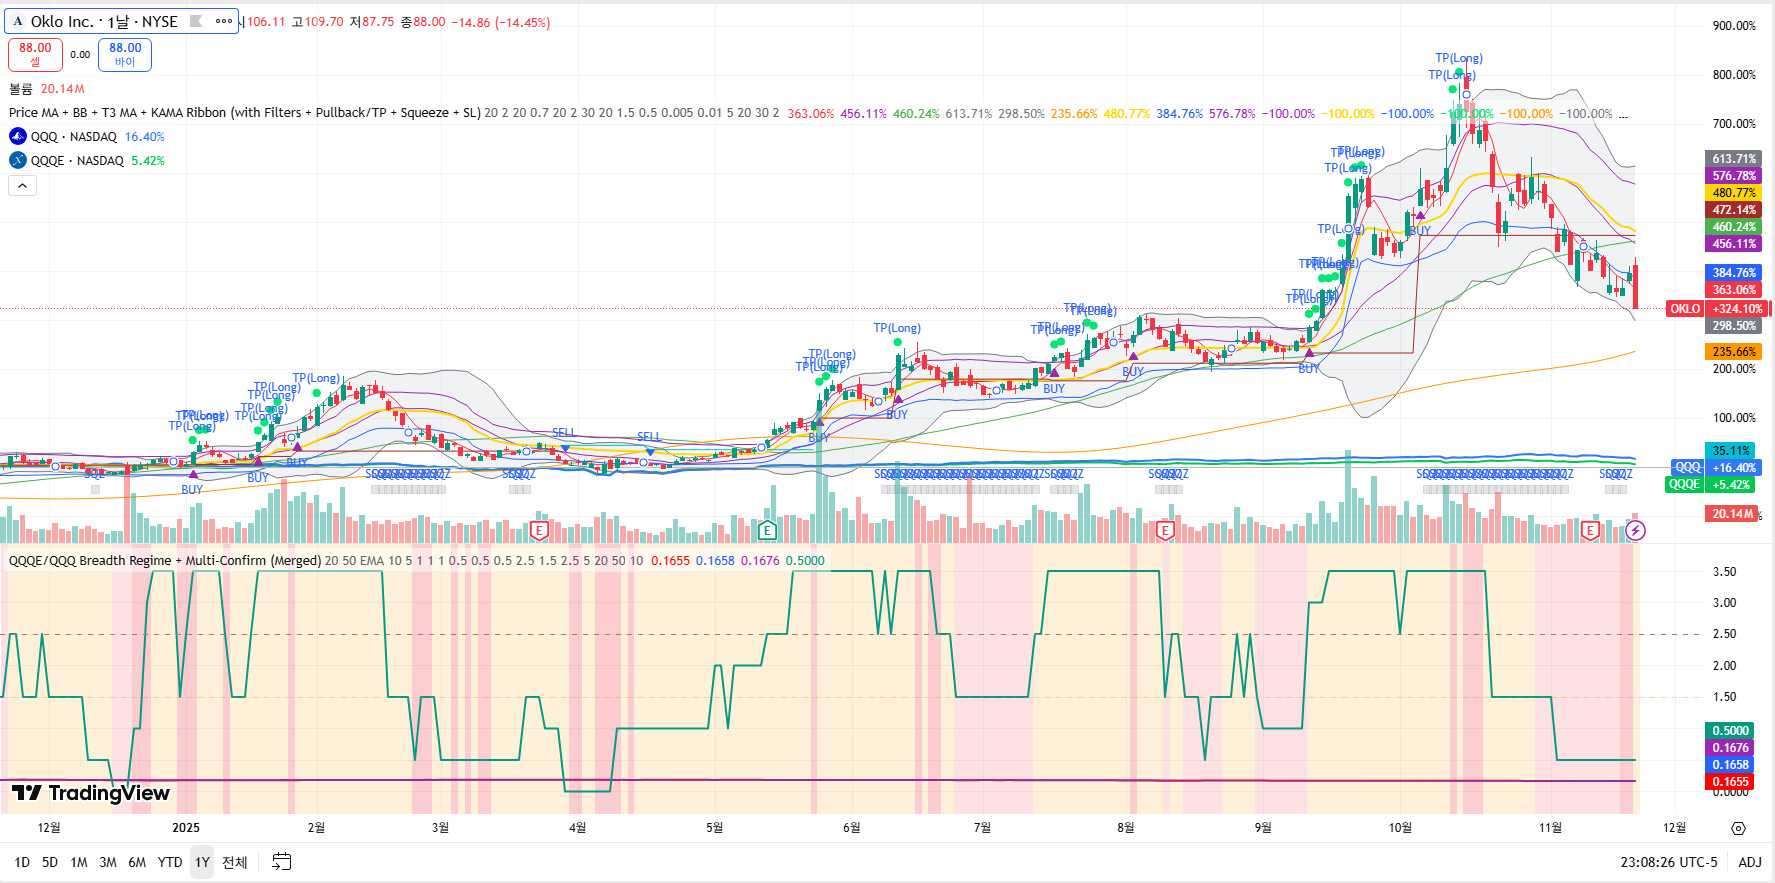Select the 전체 (all) time range tab
This screenshot has height=883, width=1775.
coord(235,862)
